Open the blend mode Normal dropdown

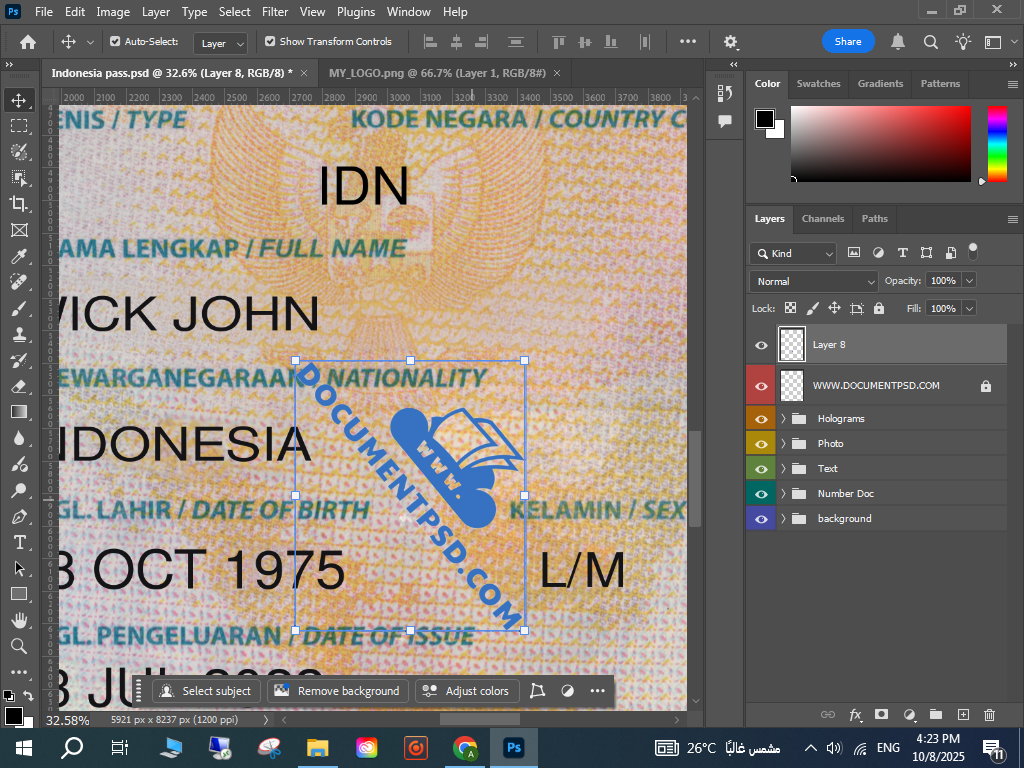click(x=814, y=281)
